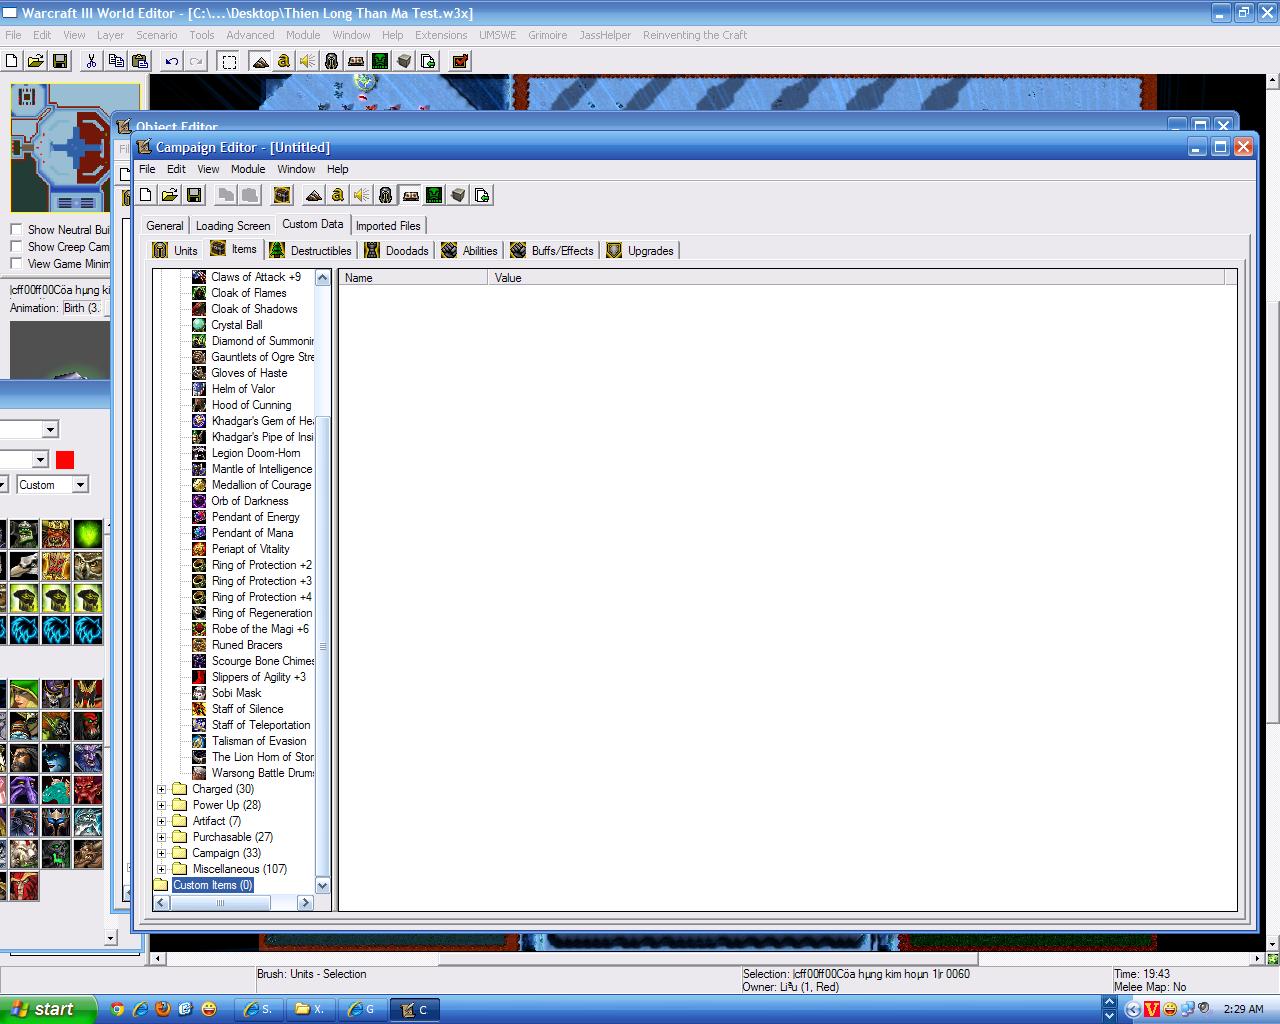Open the Units data tab
1280x1024 pixels.
click(x=175, y=251)
